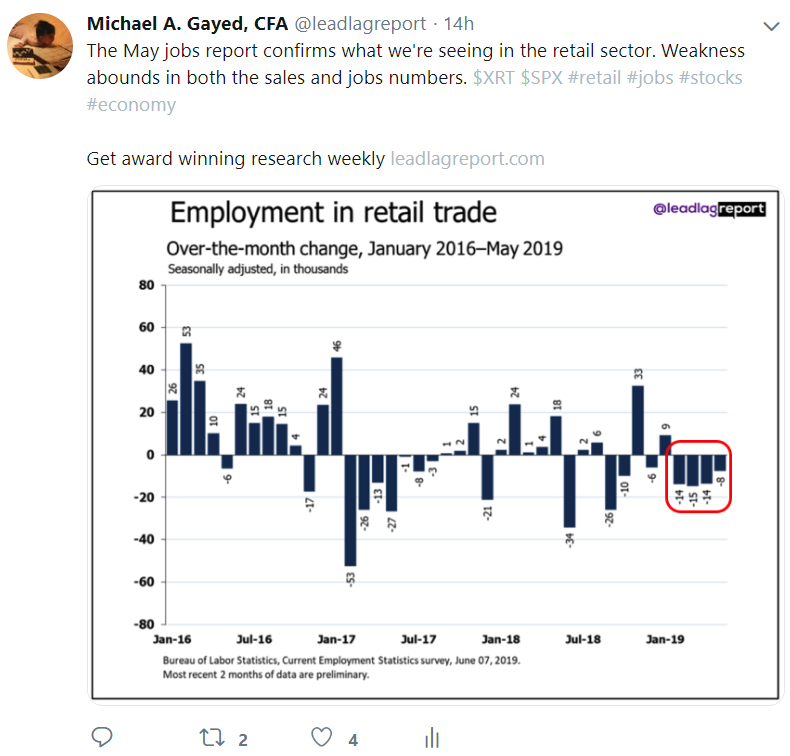Open the #economy hashtag
The width and height of the screenshot is (790, 756).
[x=132, y=104]
